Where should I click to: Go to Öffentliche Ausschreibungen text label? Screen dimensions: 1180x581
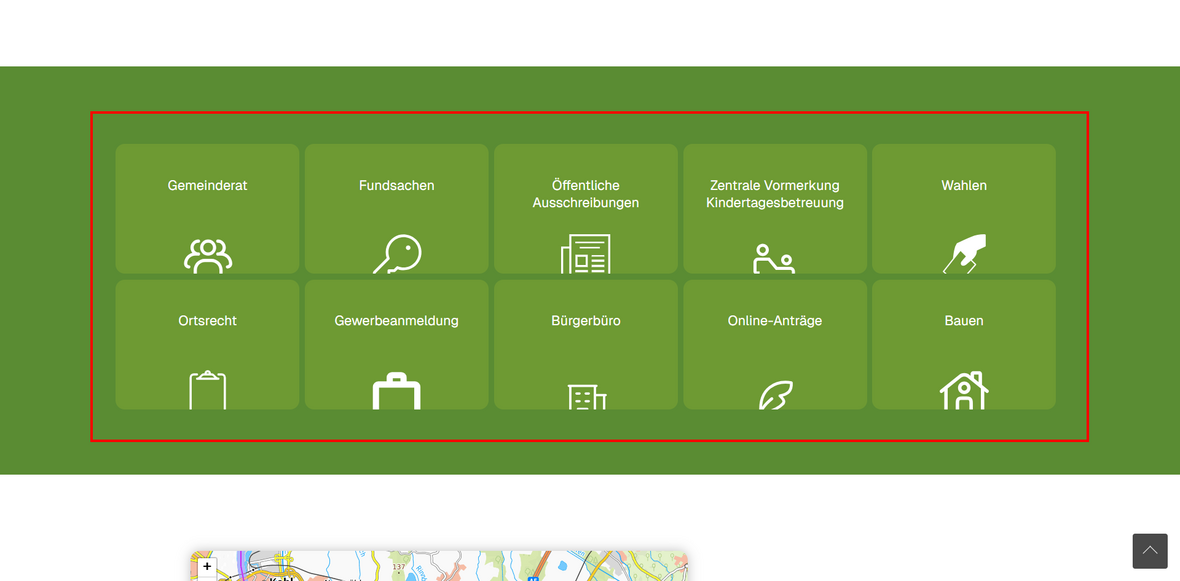[585, 194]
